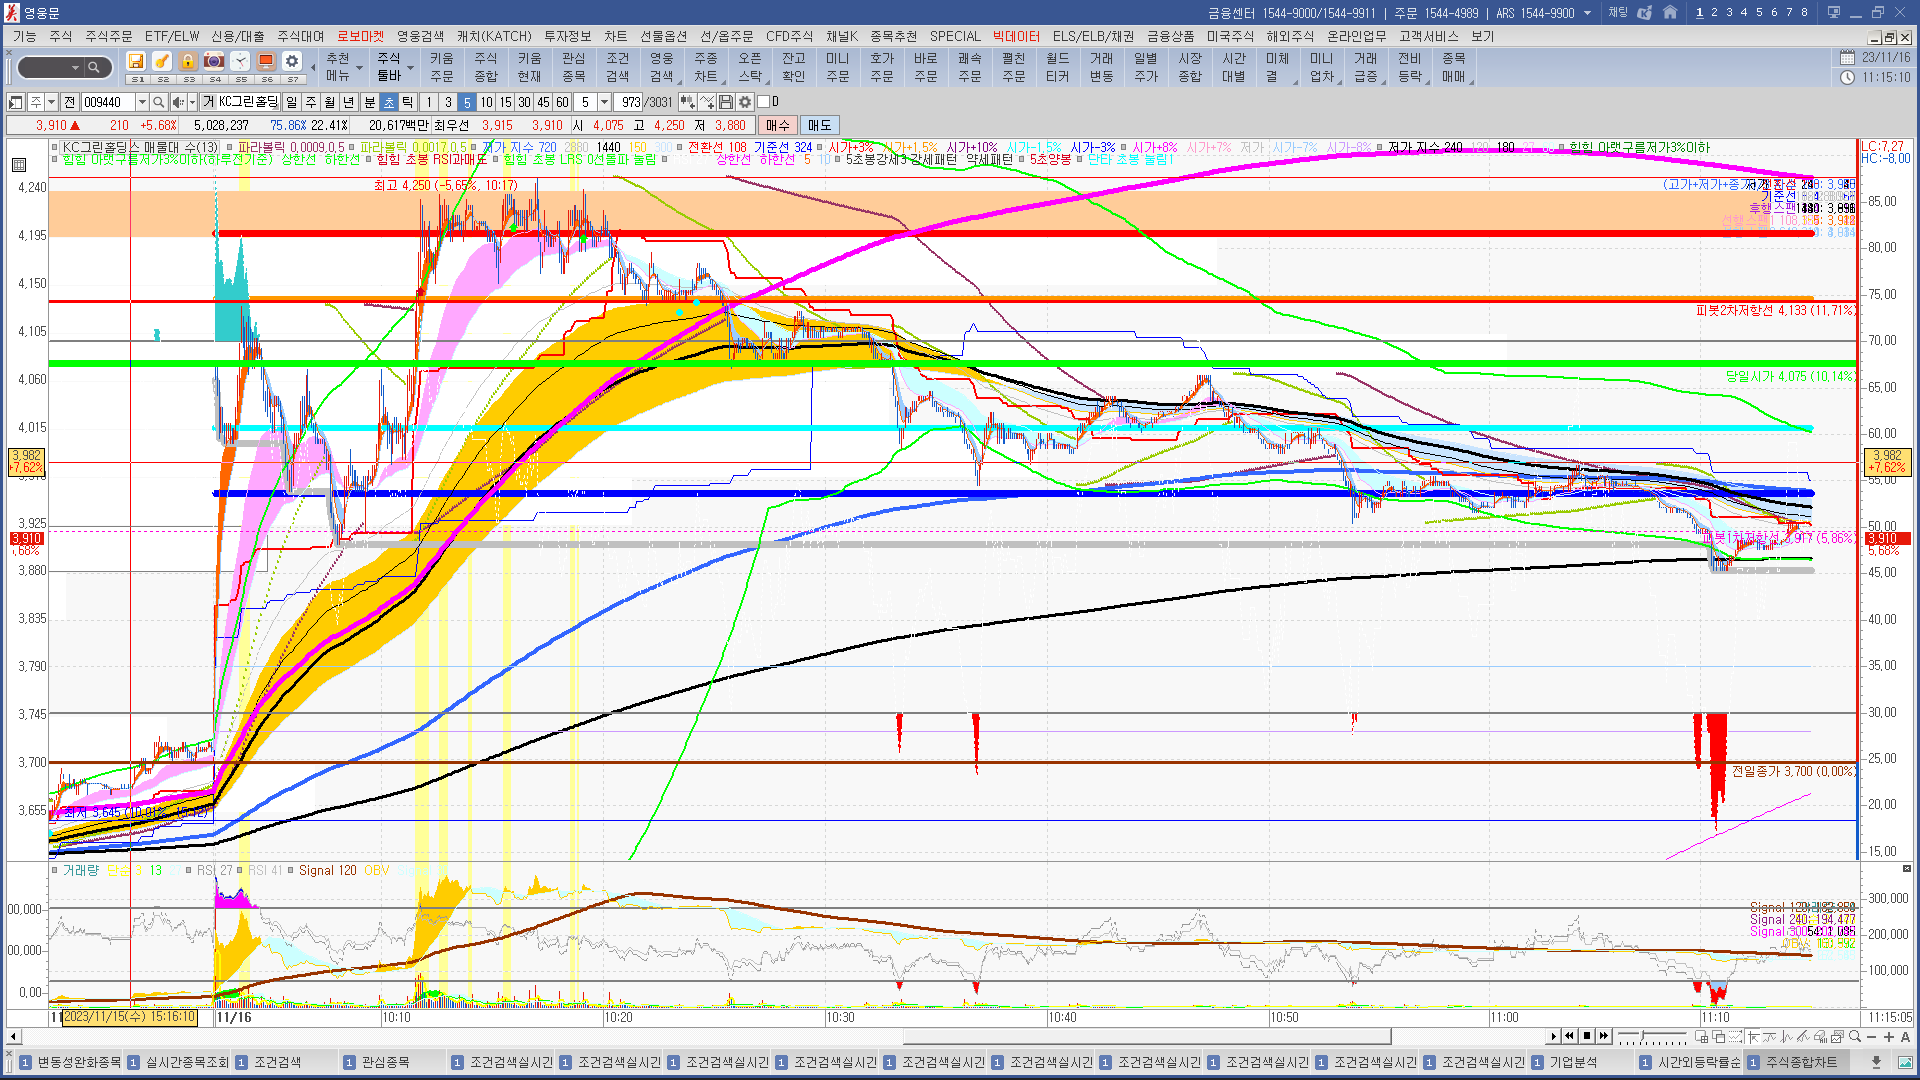
Task: Click the camera screenshot icon S4
Action: [x=213, y=62]
